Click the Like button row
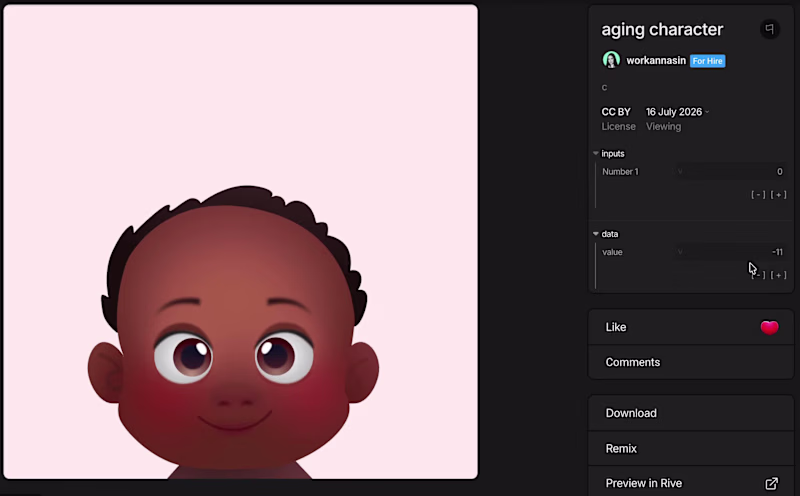Viewport: 800px width, 496px height. [691, 327]
